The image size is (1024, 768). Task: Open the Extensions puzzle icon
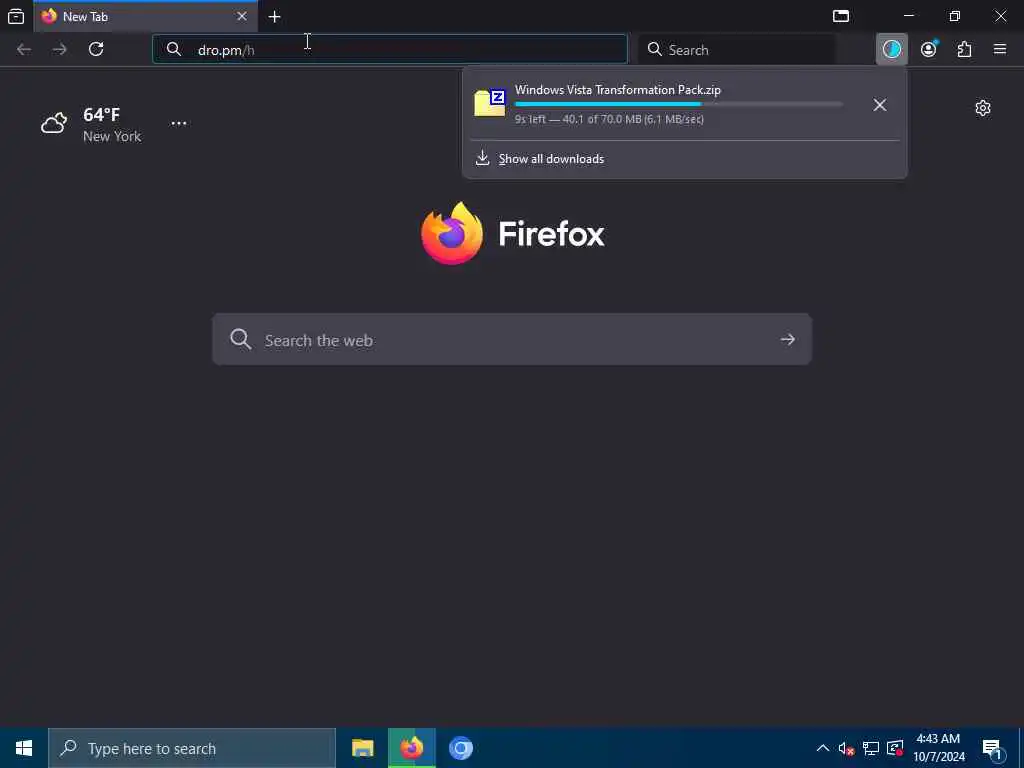pyautogui.click(x=965, y=50)
